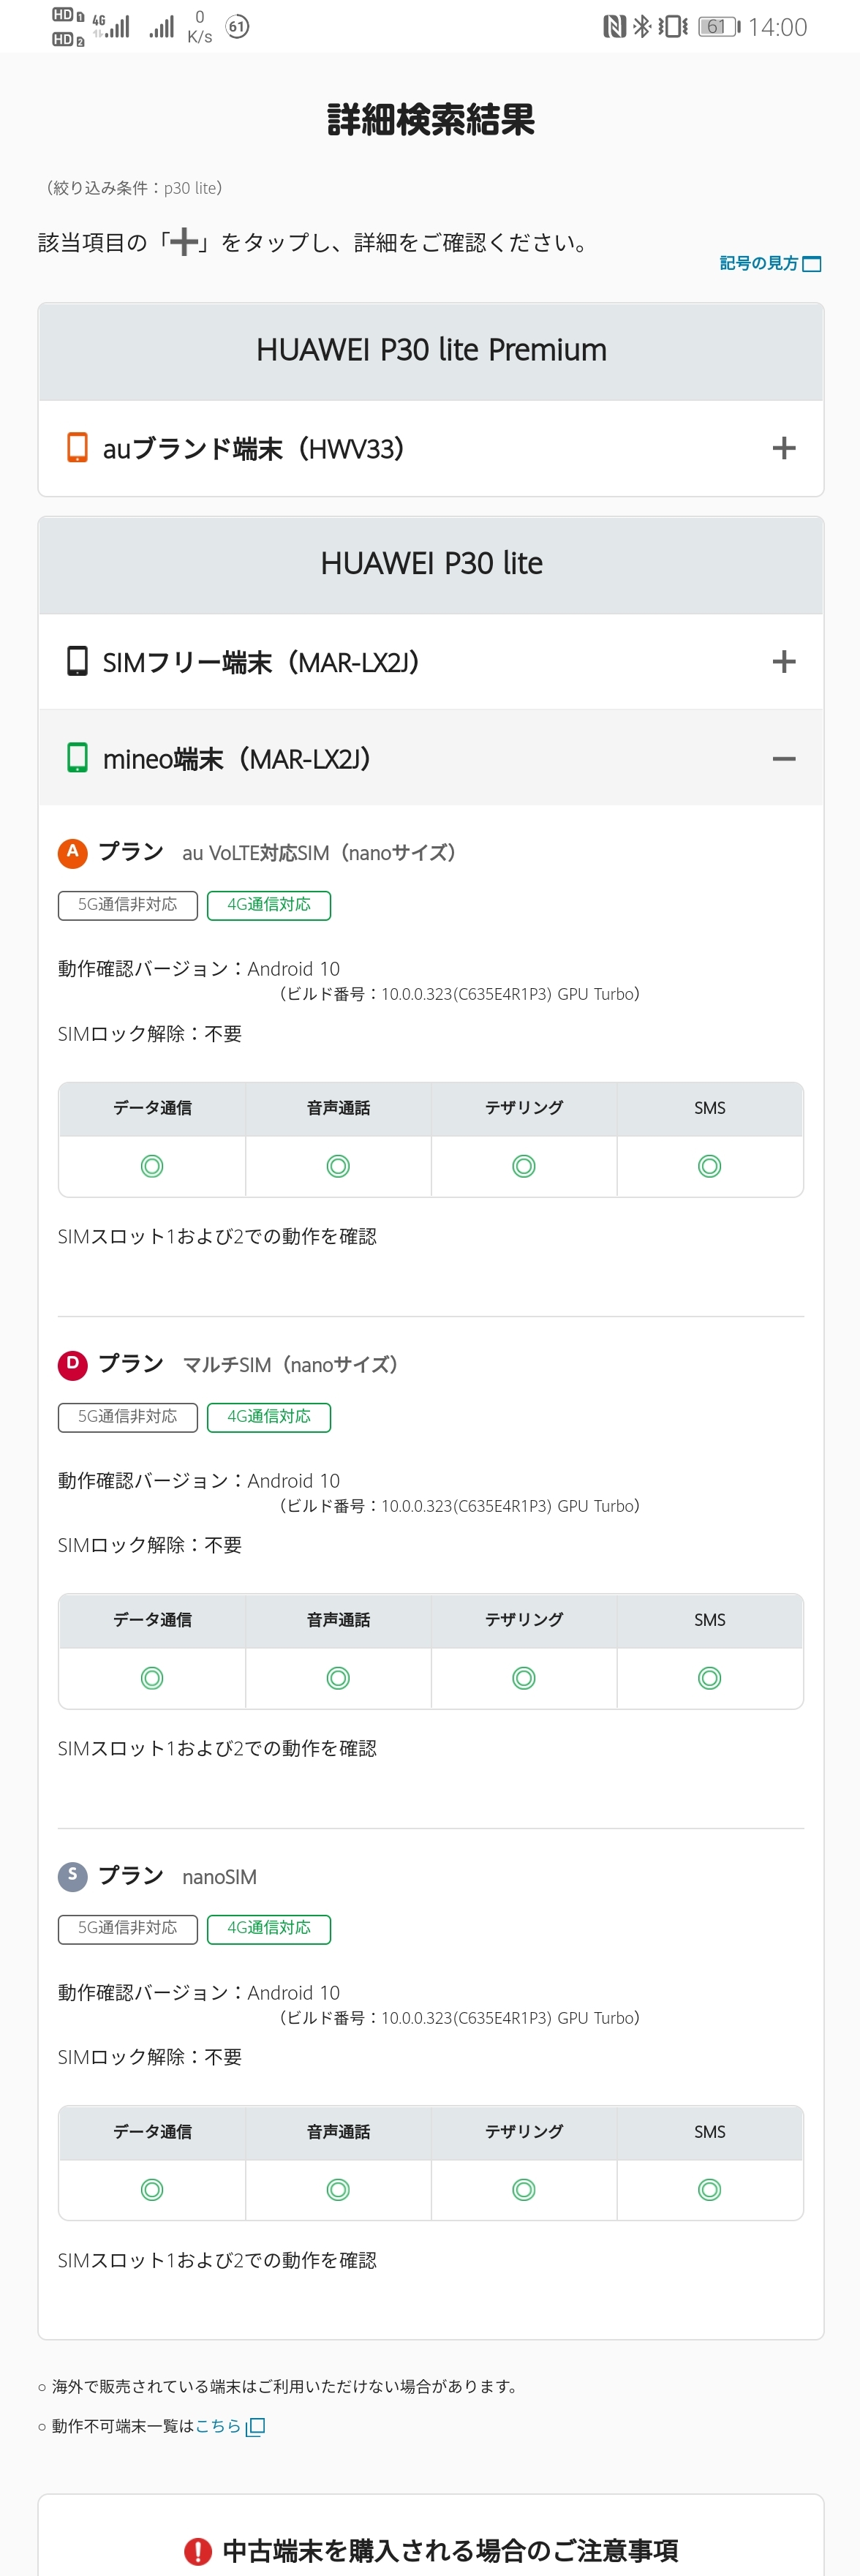Select the HUAWEI P30 lite Premium header
This screenshot has width=860, height=2576.
click(x=431, y=350)
